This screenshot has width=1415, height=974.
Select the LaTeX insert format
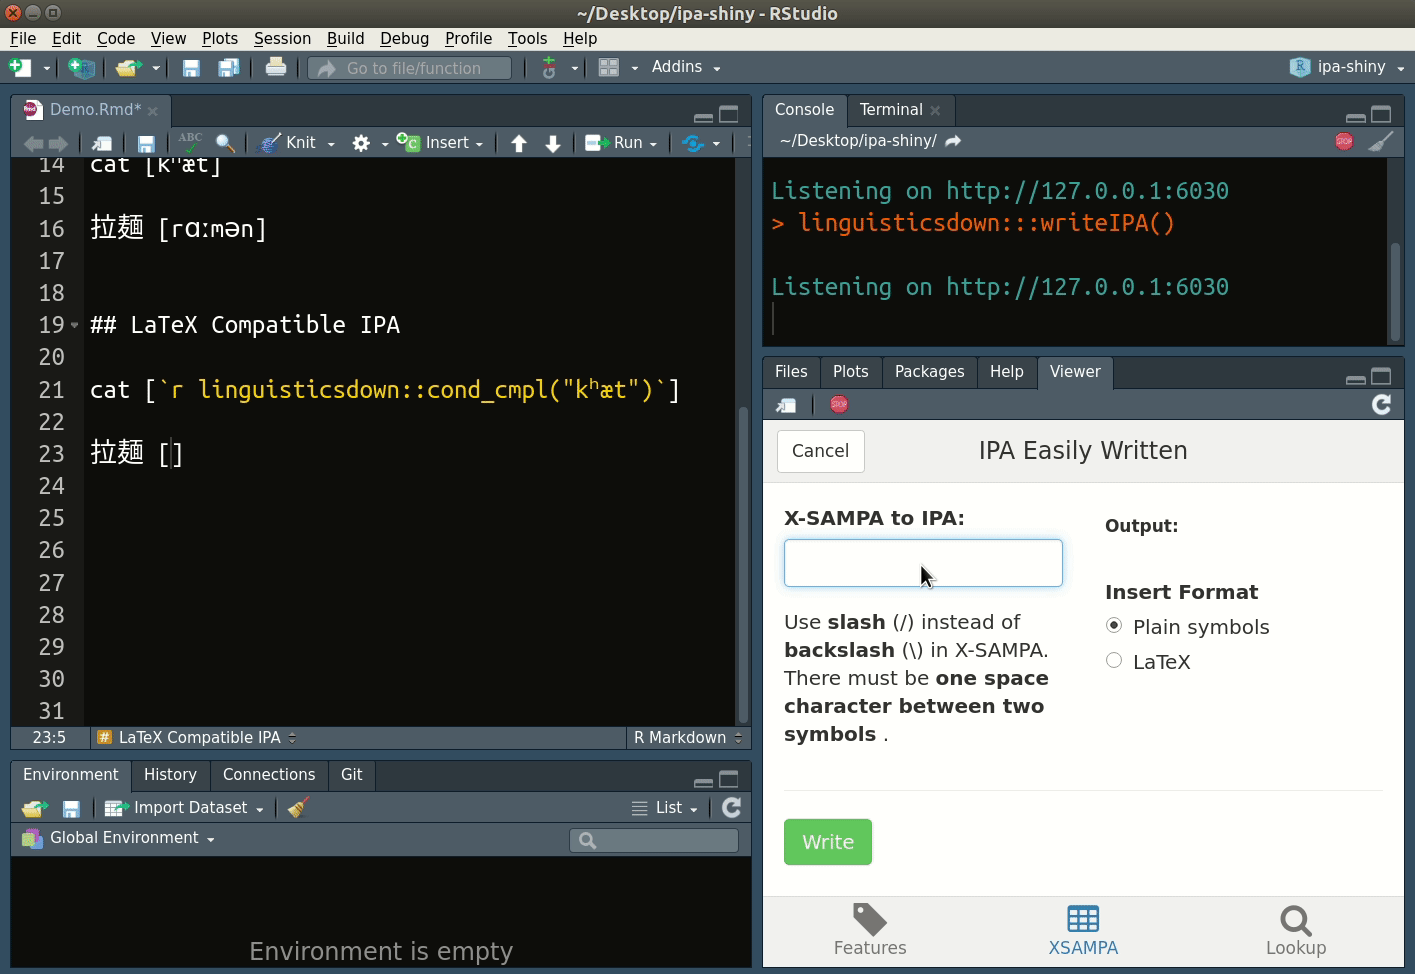1114,661
